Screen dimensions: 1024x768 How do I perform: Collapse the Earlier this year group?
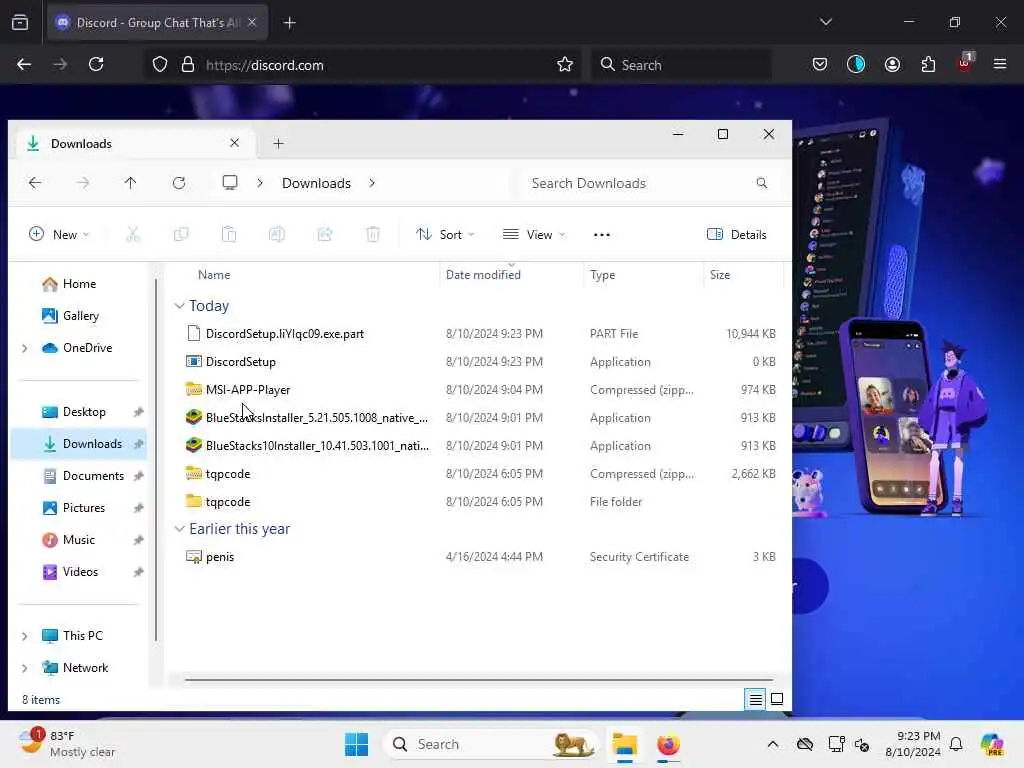[180, 529]
